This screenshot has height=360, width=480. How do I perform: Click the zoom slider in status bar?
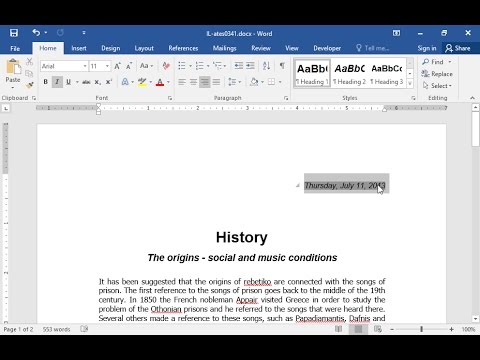(421, 329)
